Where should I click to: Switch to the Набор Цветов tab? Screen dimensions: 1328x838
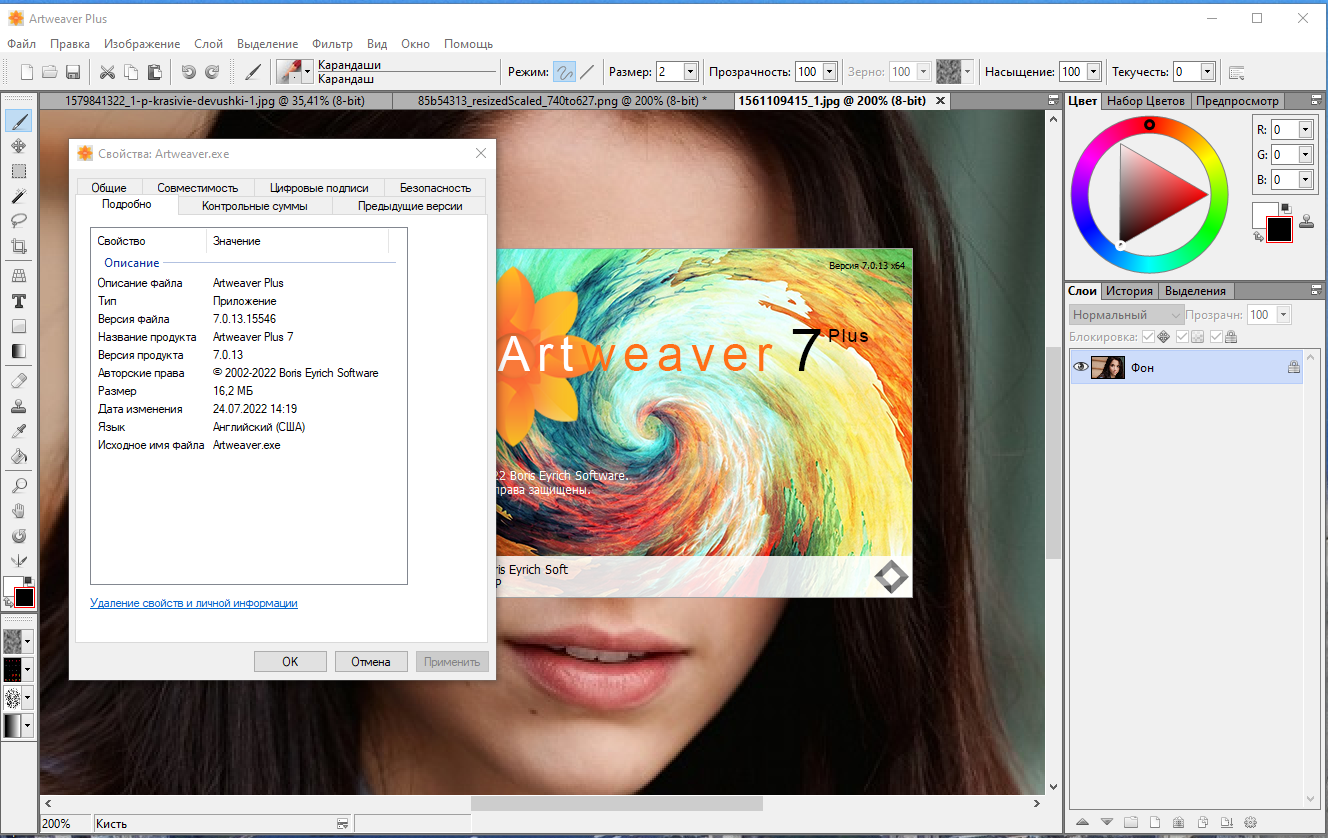point(1146,101)
